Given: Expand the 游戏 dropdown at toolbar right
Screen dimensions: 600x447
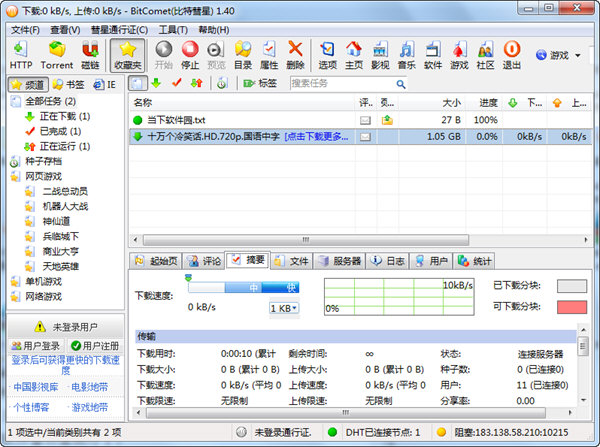Looking at the screenshot, I should pyautogui.click(x=578, y=55).
